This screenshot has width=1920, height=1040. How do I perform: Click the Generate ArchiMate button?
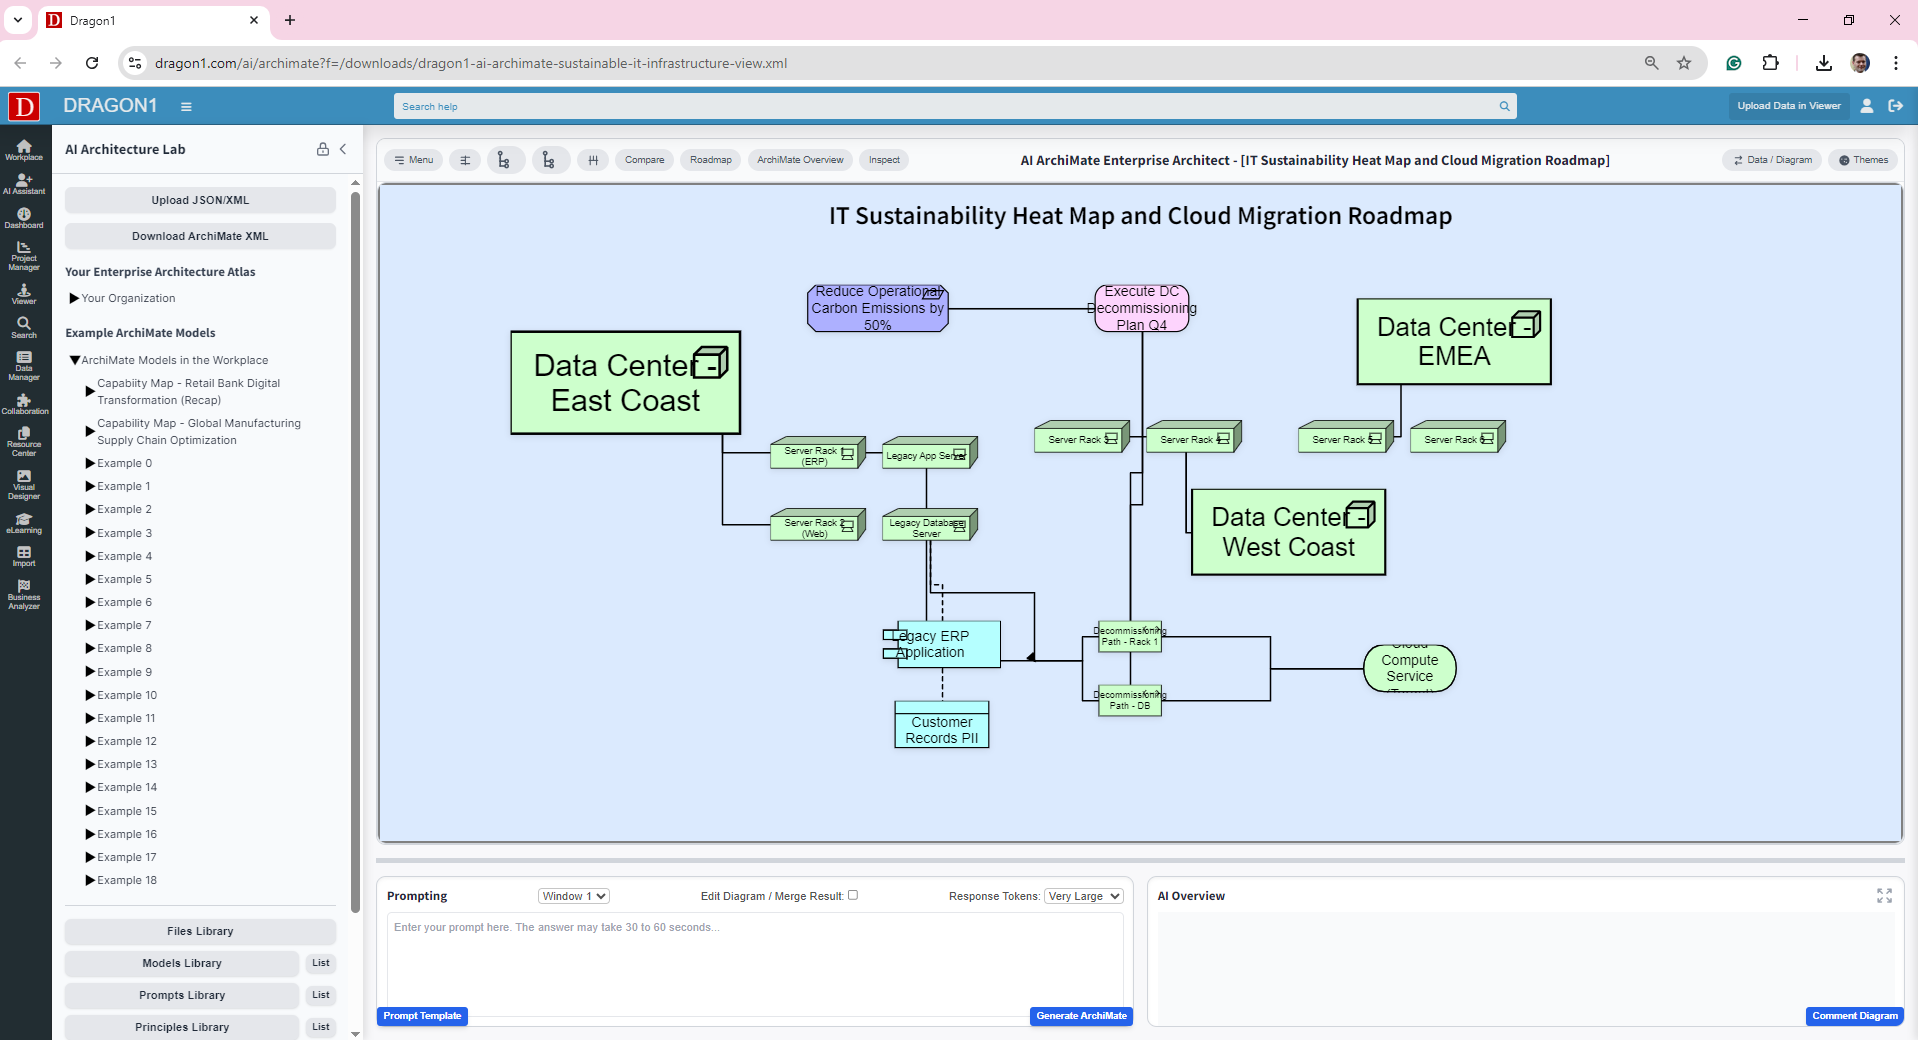1080,1016
